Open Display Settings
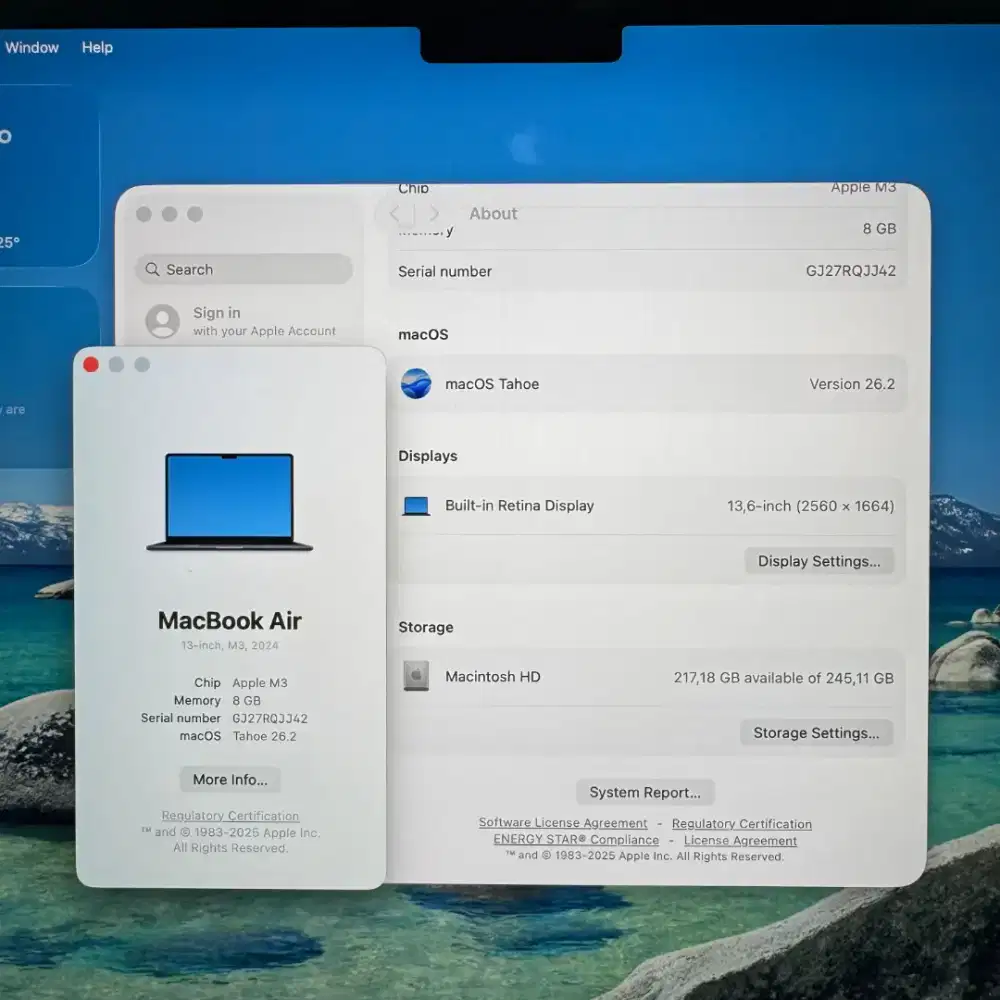 click(819, 561)
